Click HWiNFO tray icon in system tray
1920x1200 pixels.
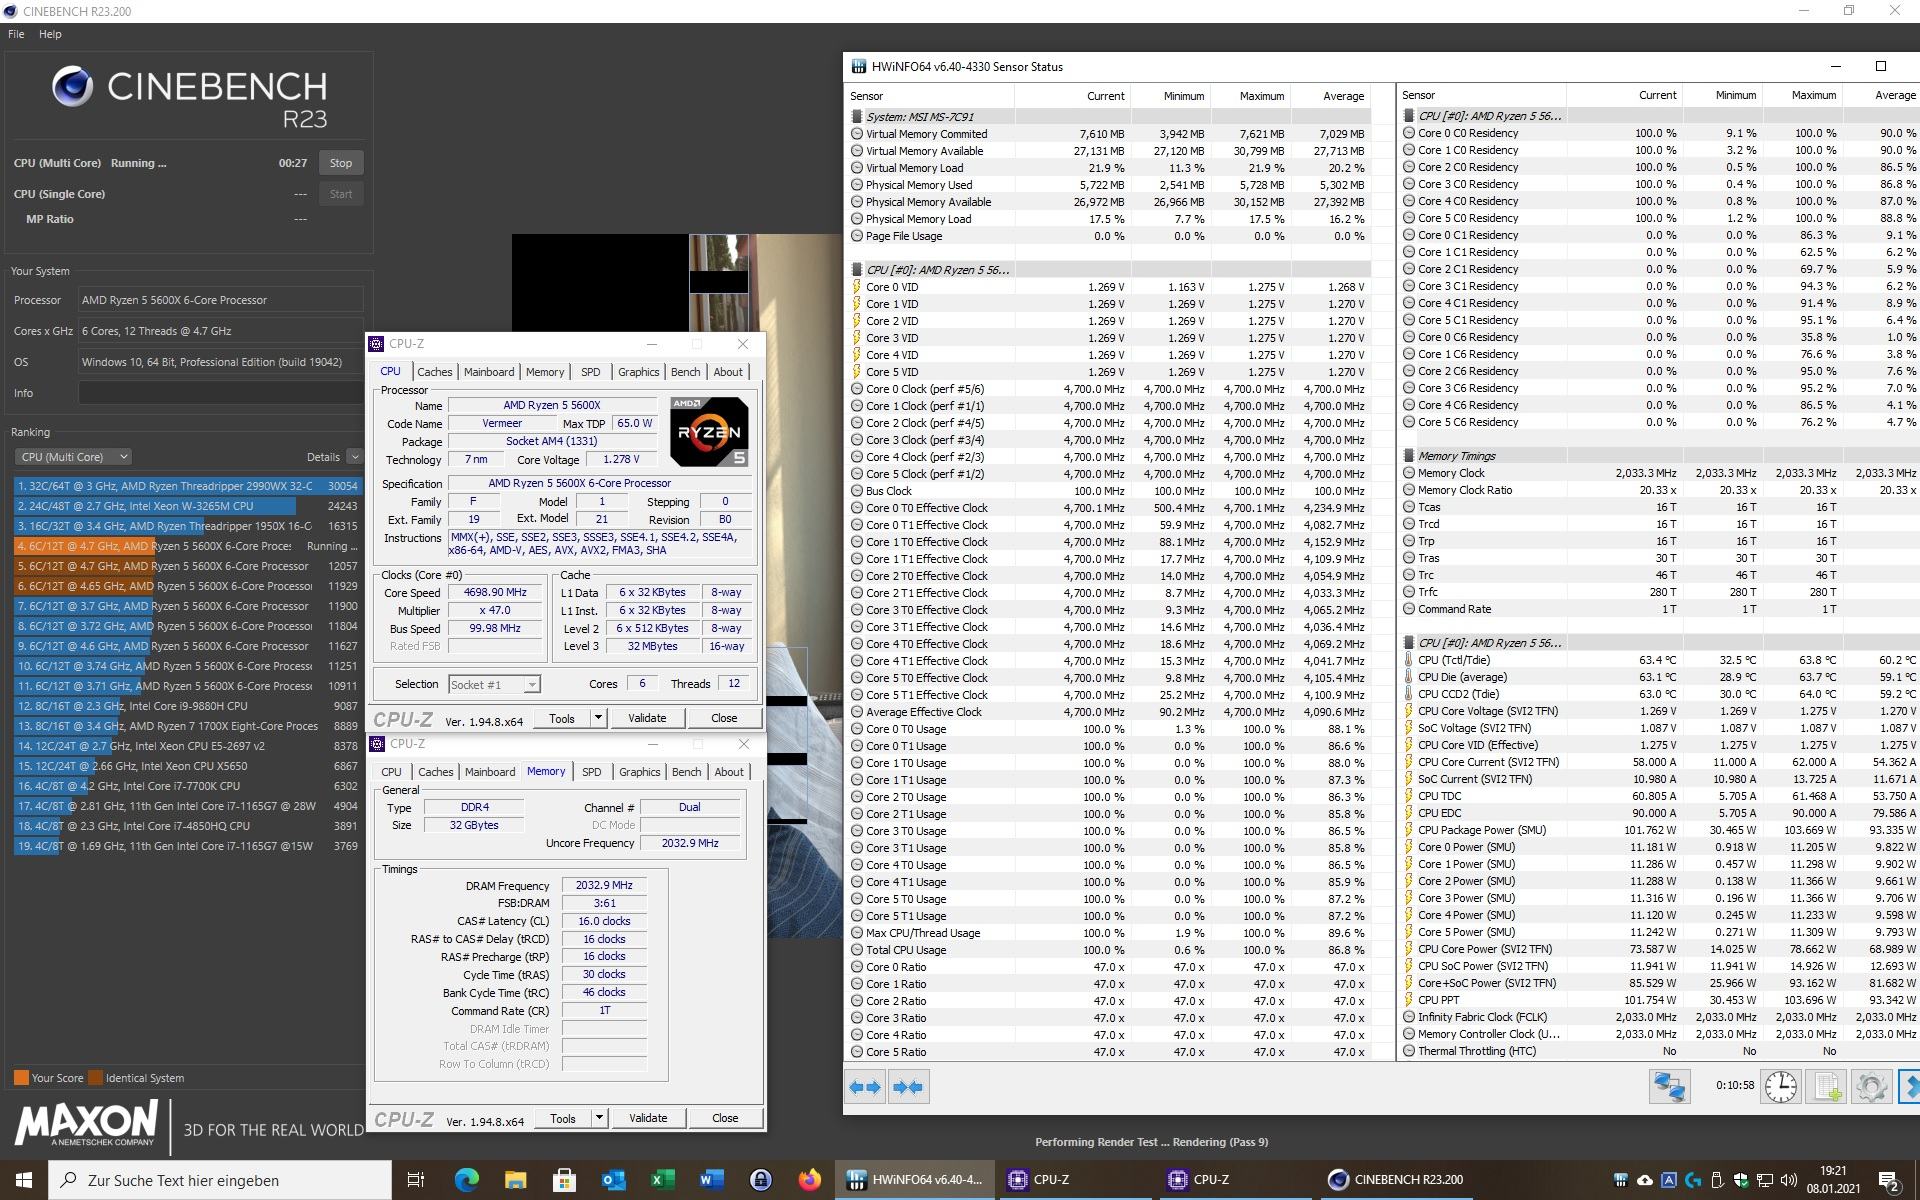[x=1620, y=1180]
